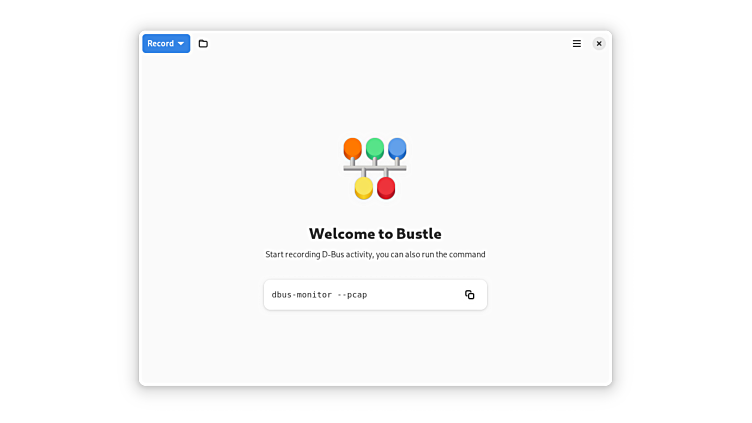Viewport: 752px width, 423px height.
Task: Click the green node in Bustle logo
Action: point(375,149)
